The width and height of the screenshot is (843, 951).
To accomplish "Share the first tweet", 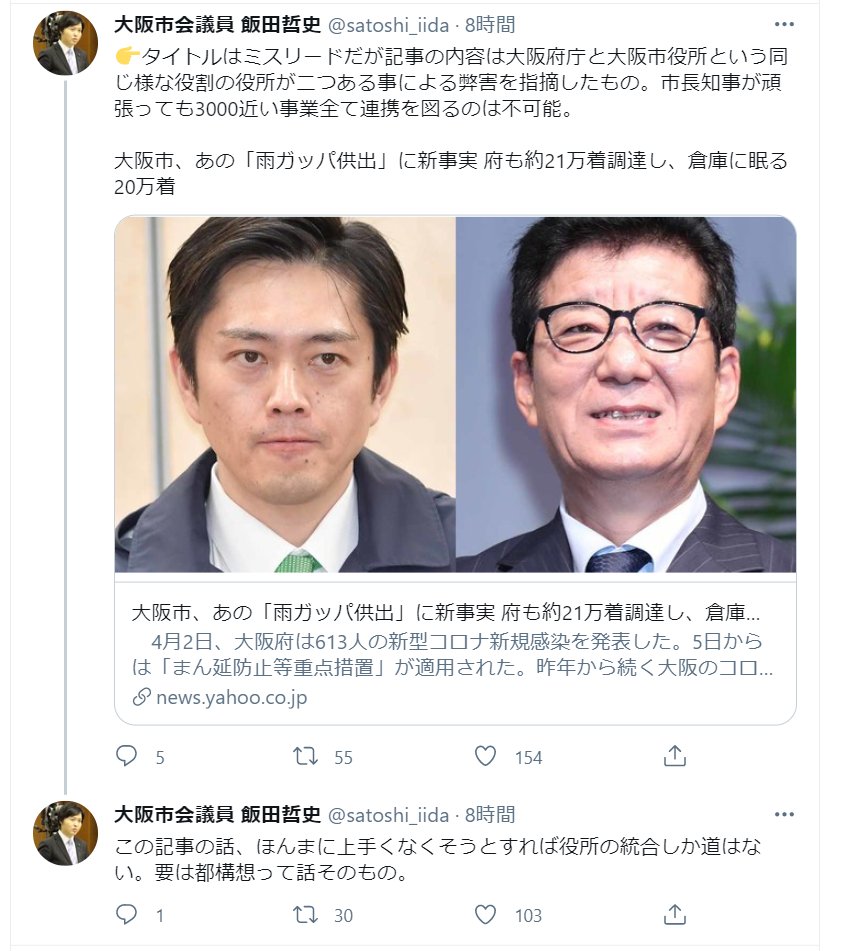I will click(674, 756).
